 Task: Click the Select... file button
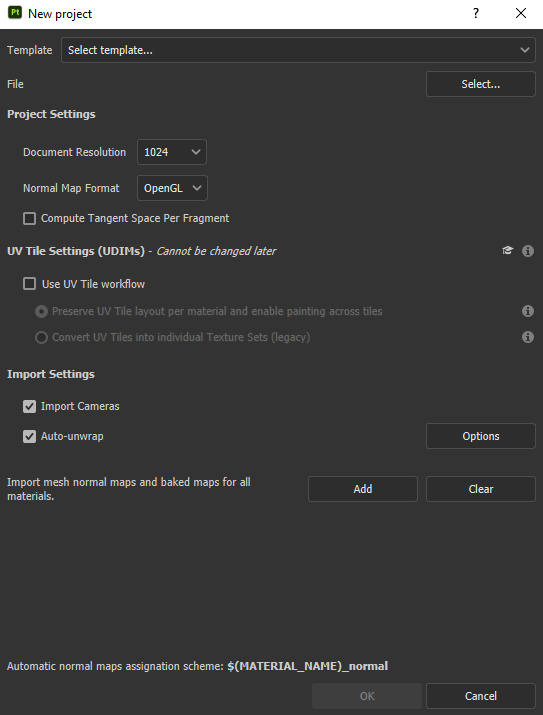click(x=481, y=84)
